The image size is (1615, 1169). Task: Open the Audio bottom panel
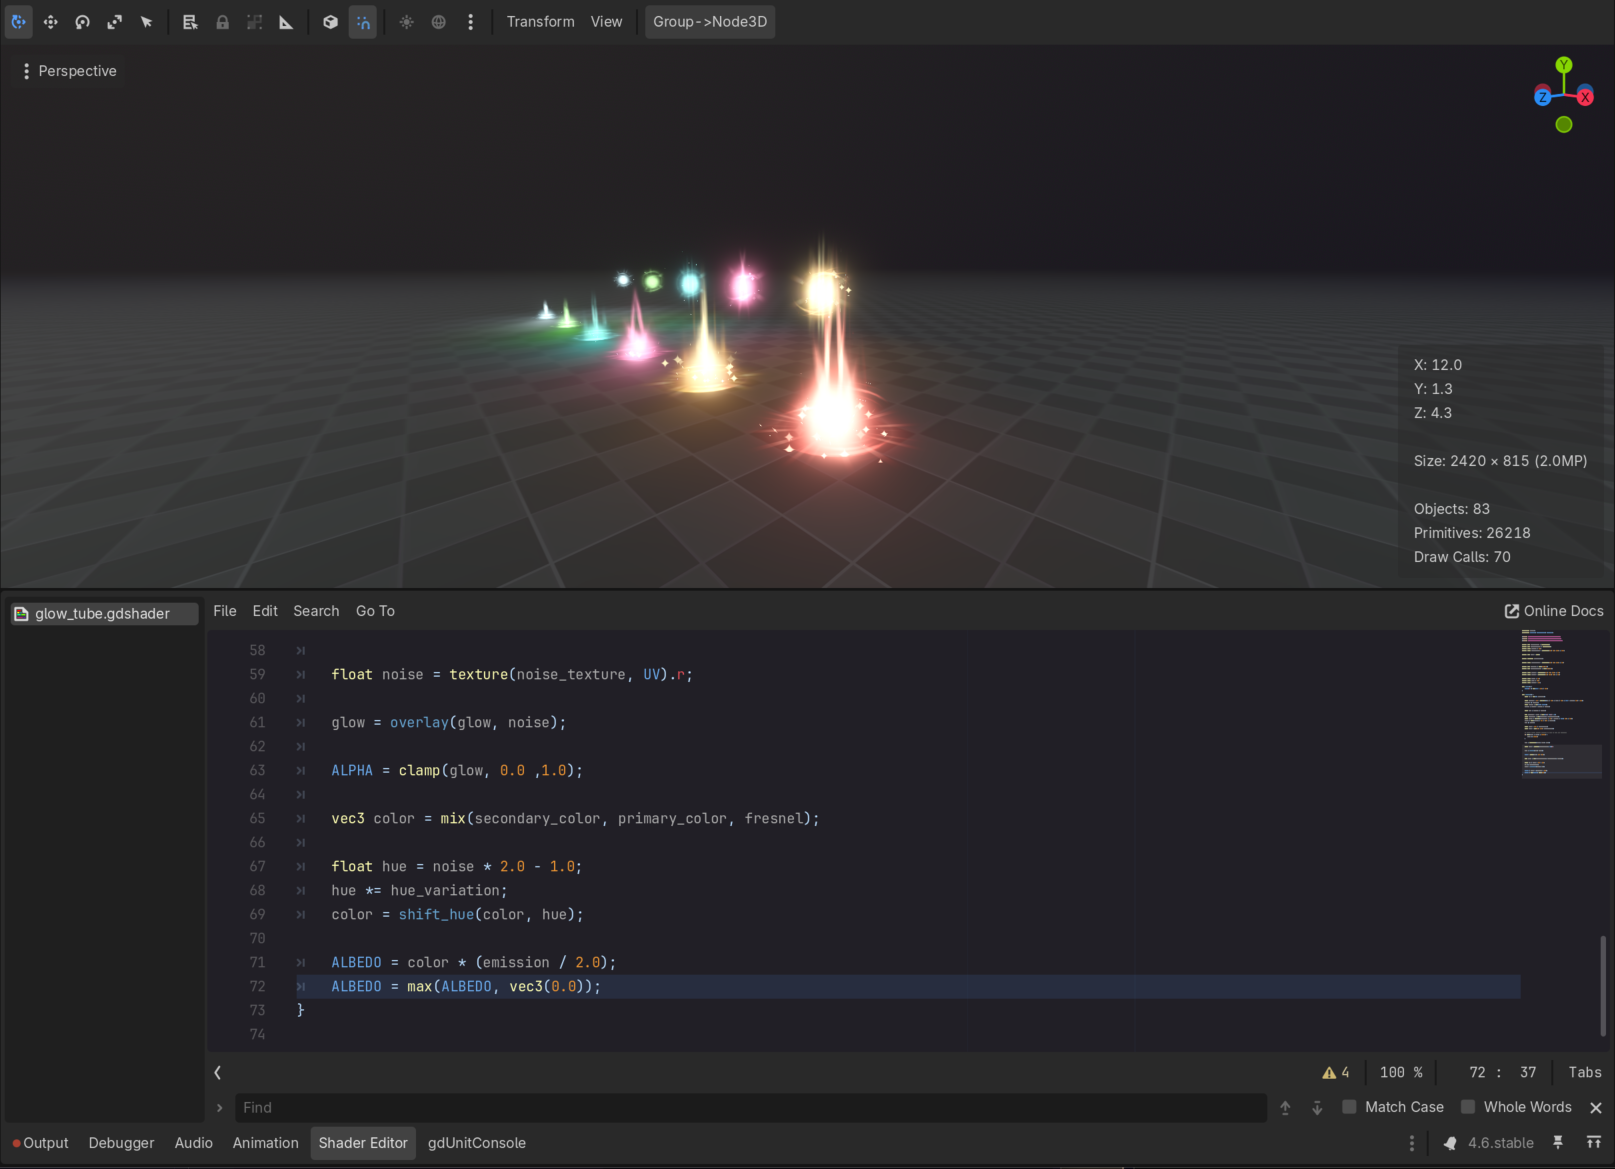pyautogui.click(x=194, y=1143)
